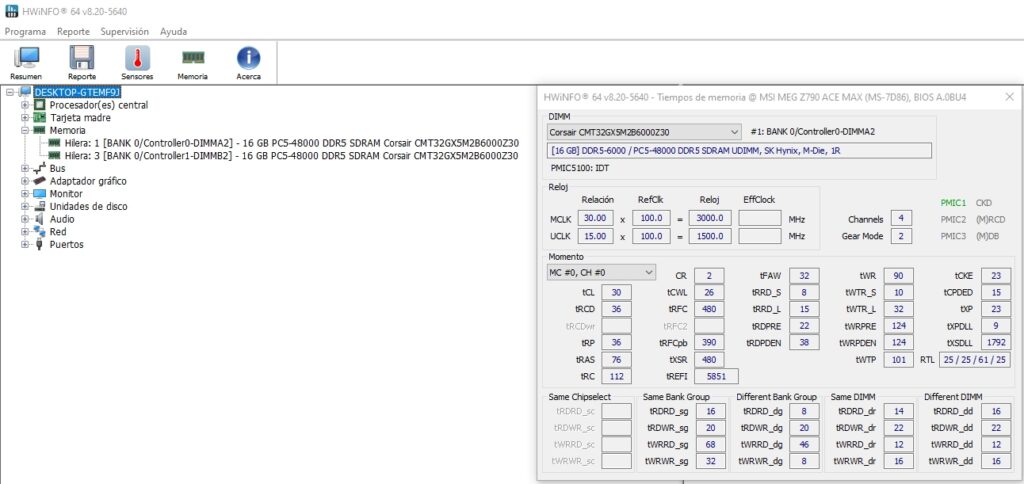The width and height of the screenshot is (1024, 484).
Task: Open the Programa menu
Action: pyautogui.click(x=25, y=31)
